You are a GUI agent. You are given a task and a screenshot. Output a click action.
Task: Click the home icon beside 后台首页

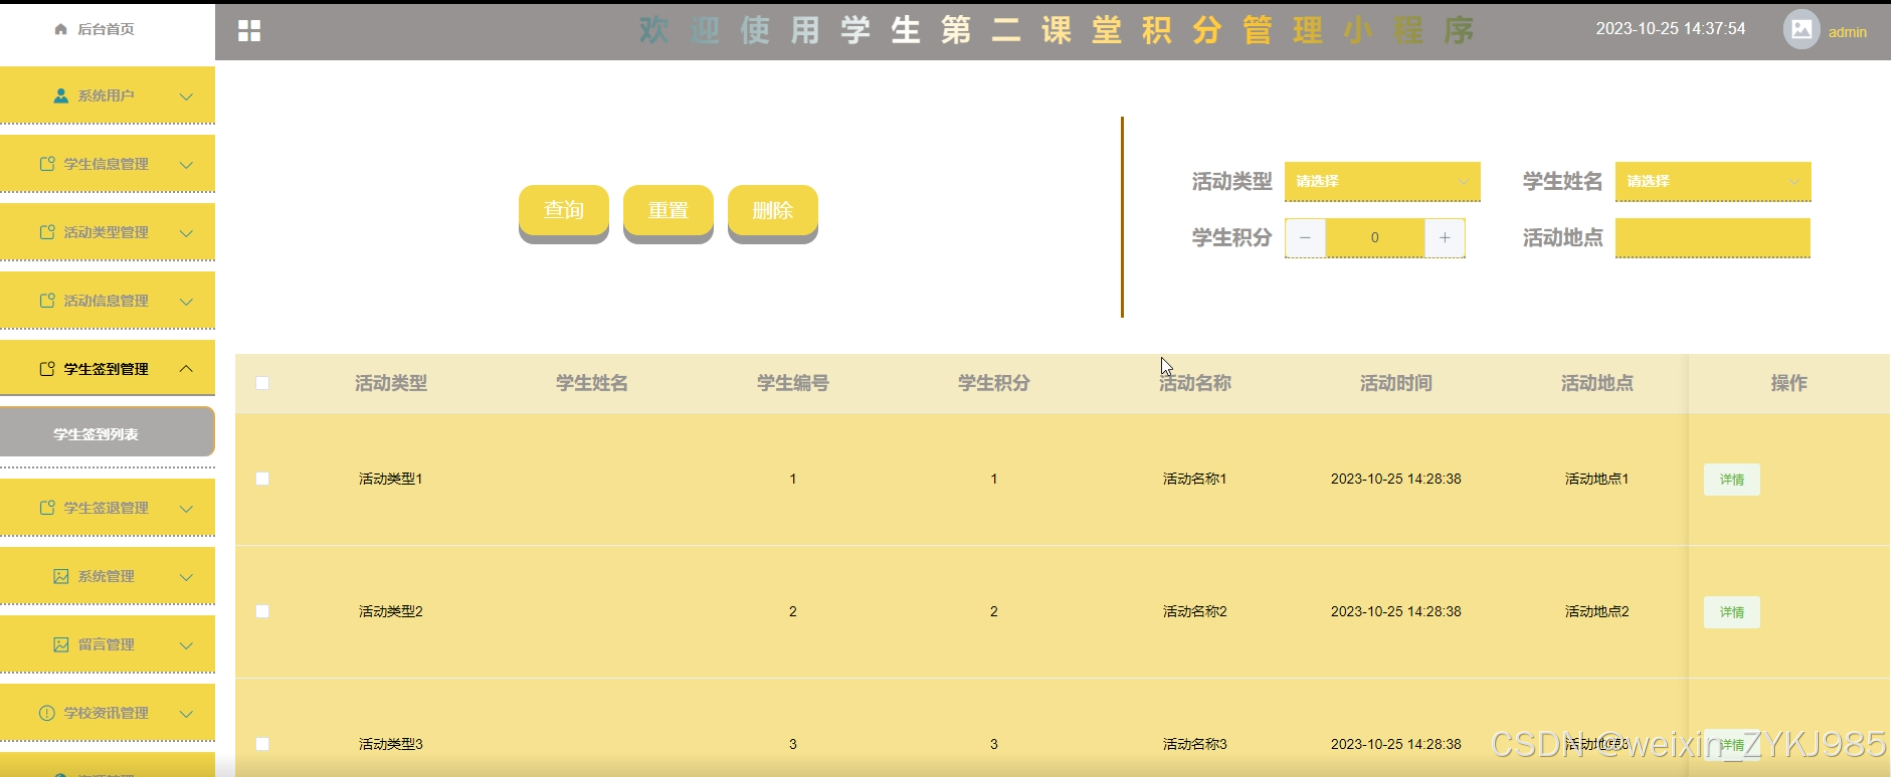(61, 29)
